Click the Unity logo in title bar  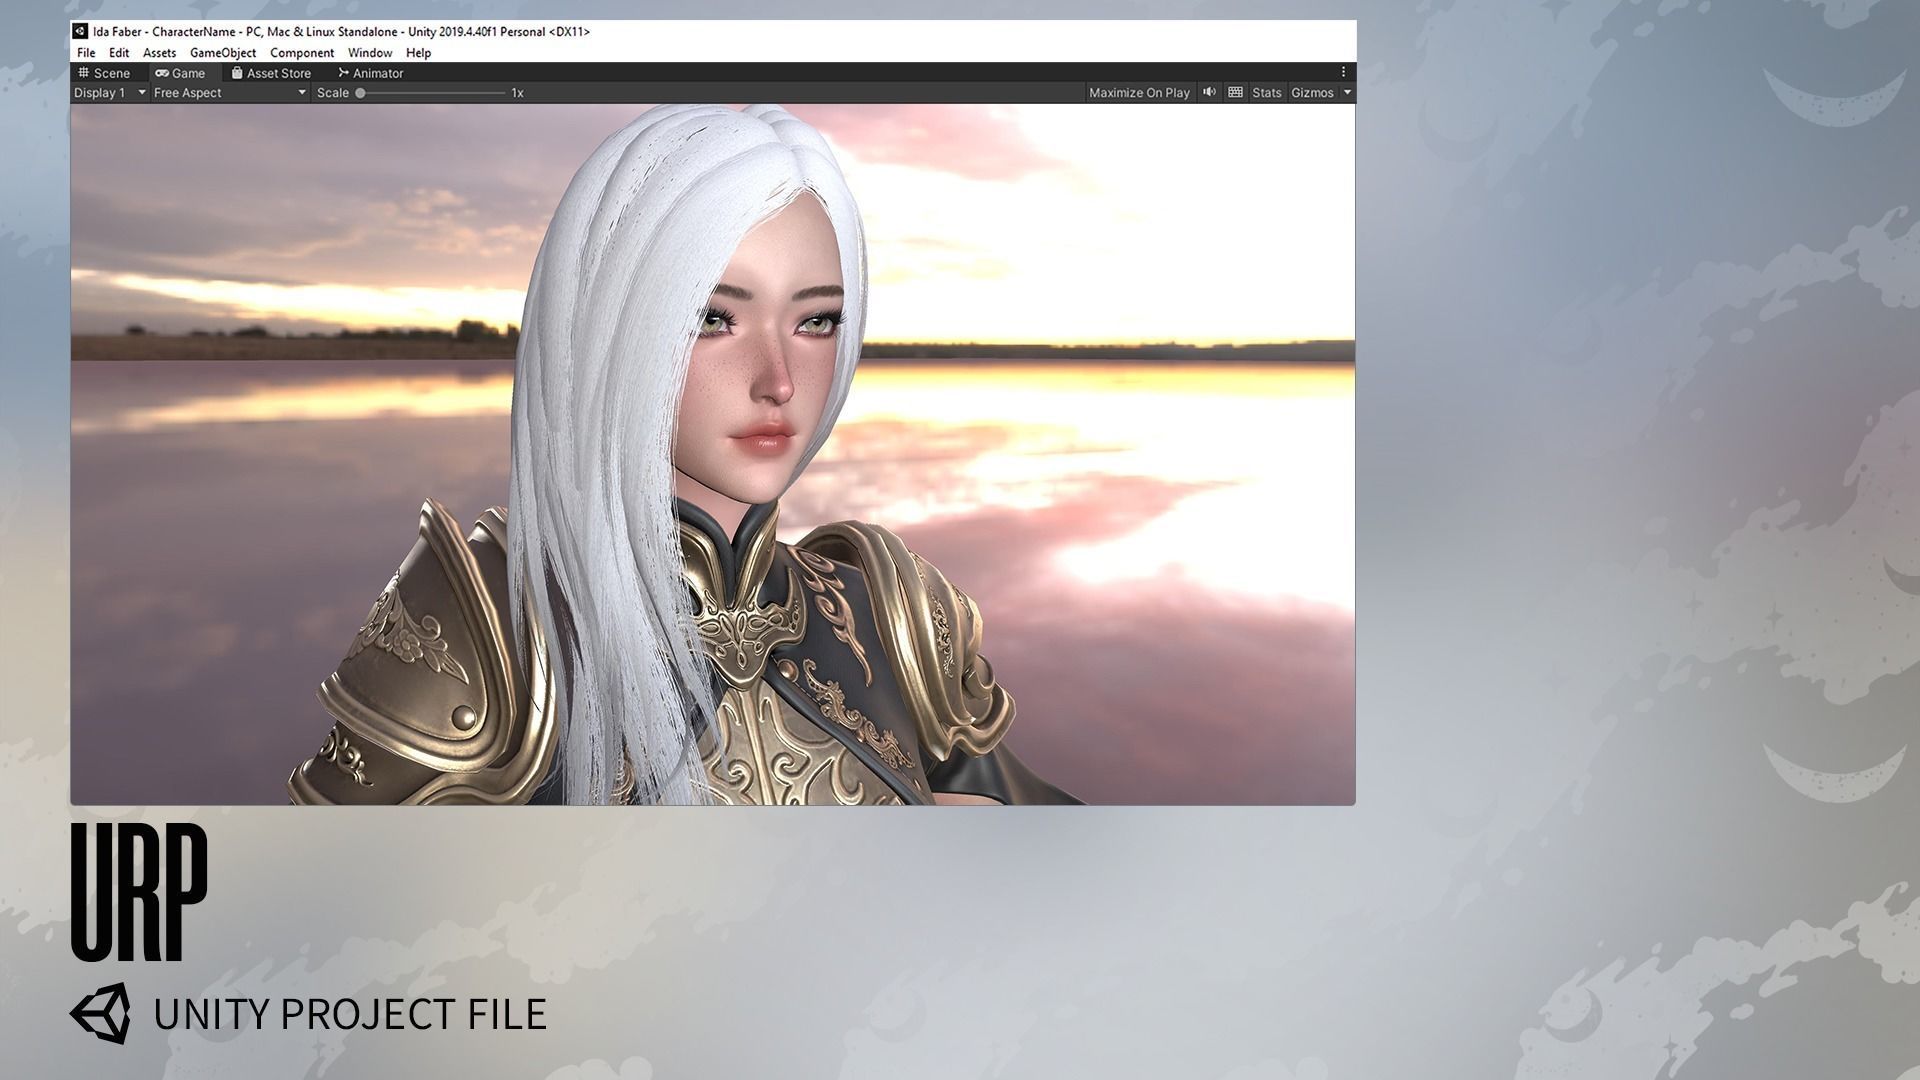click(x=80, y=31)
